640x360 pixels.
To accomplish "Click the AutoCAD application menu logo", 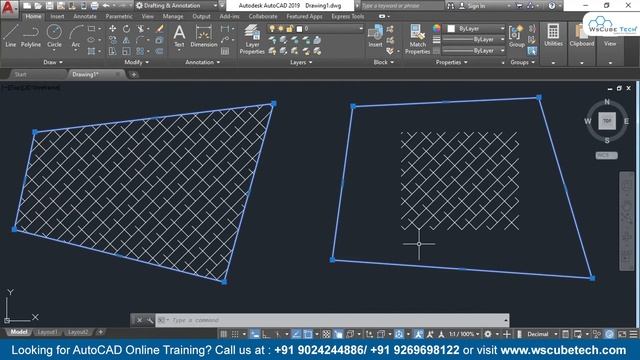I will pyautogui.click(x=9, y=8).
